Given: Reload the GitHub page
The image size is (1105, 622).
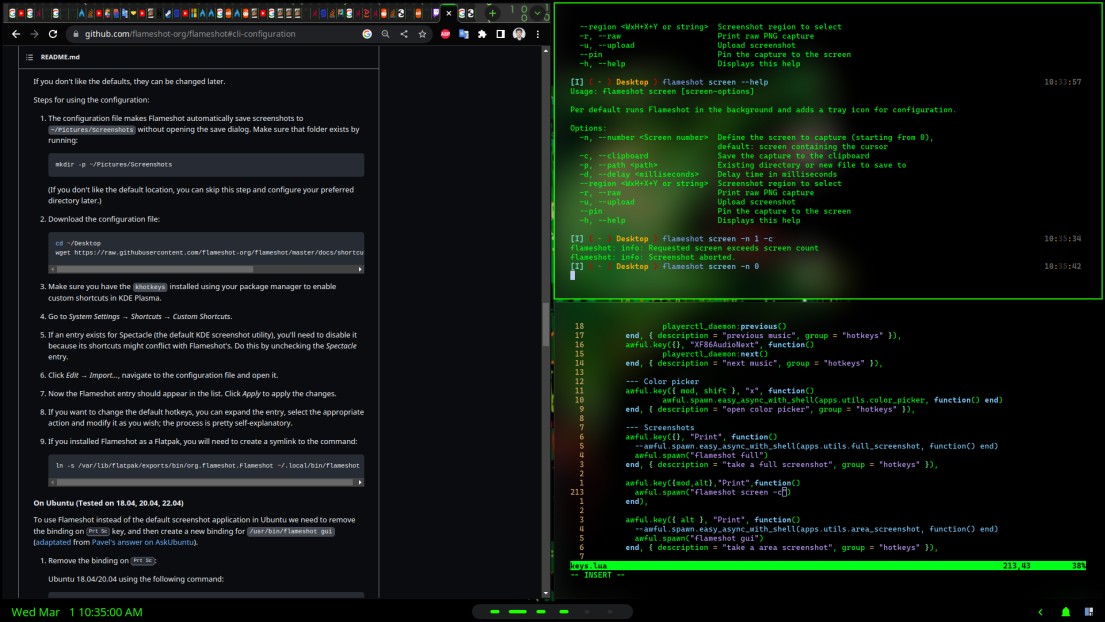Looking at the screenshot, I should pyautogui.click(x=53, y=34).
